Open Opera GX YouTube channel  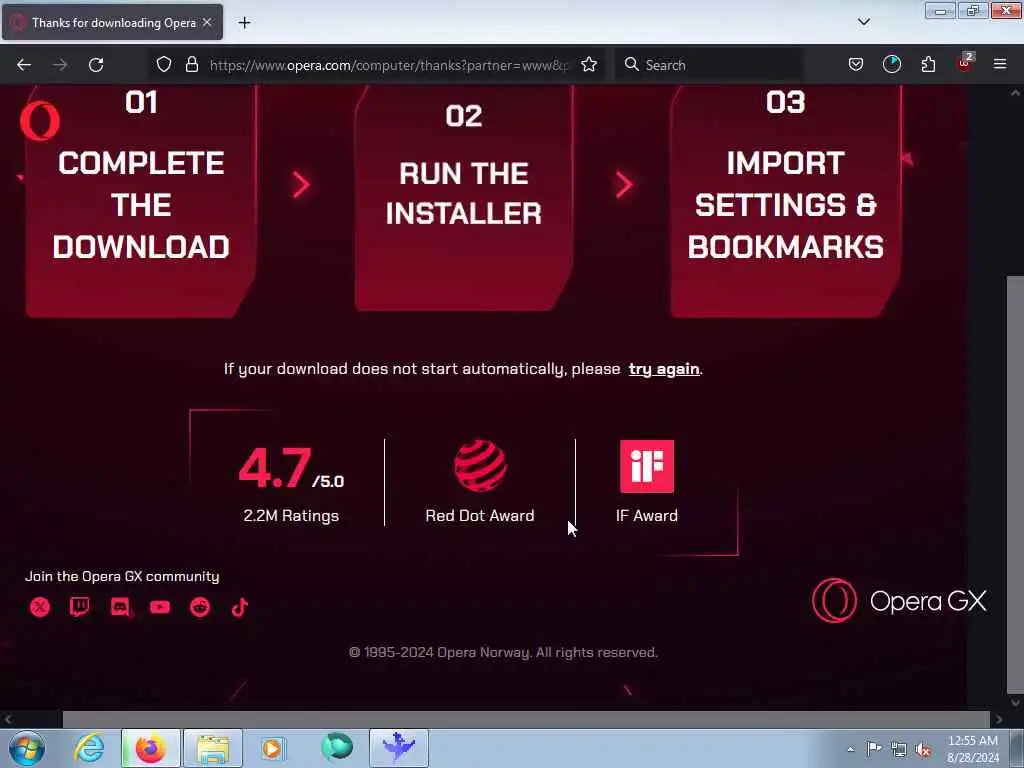160,607
